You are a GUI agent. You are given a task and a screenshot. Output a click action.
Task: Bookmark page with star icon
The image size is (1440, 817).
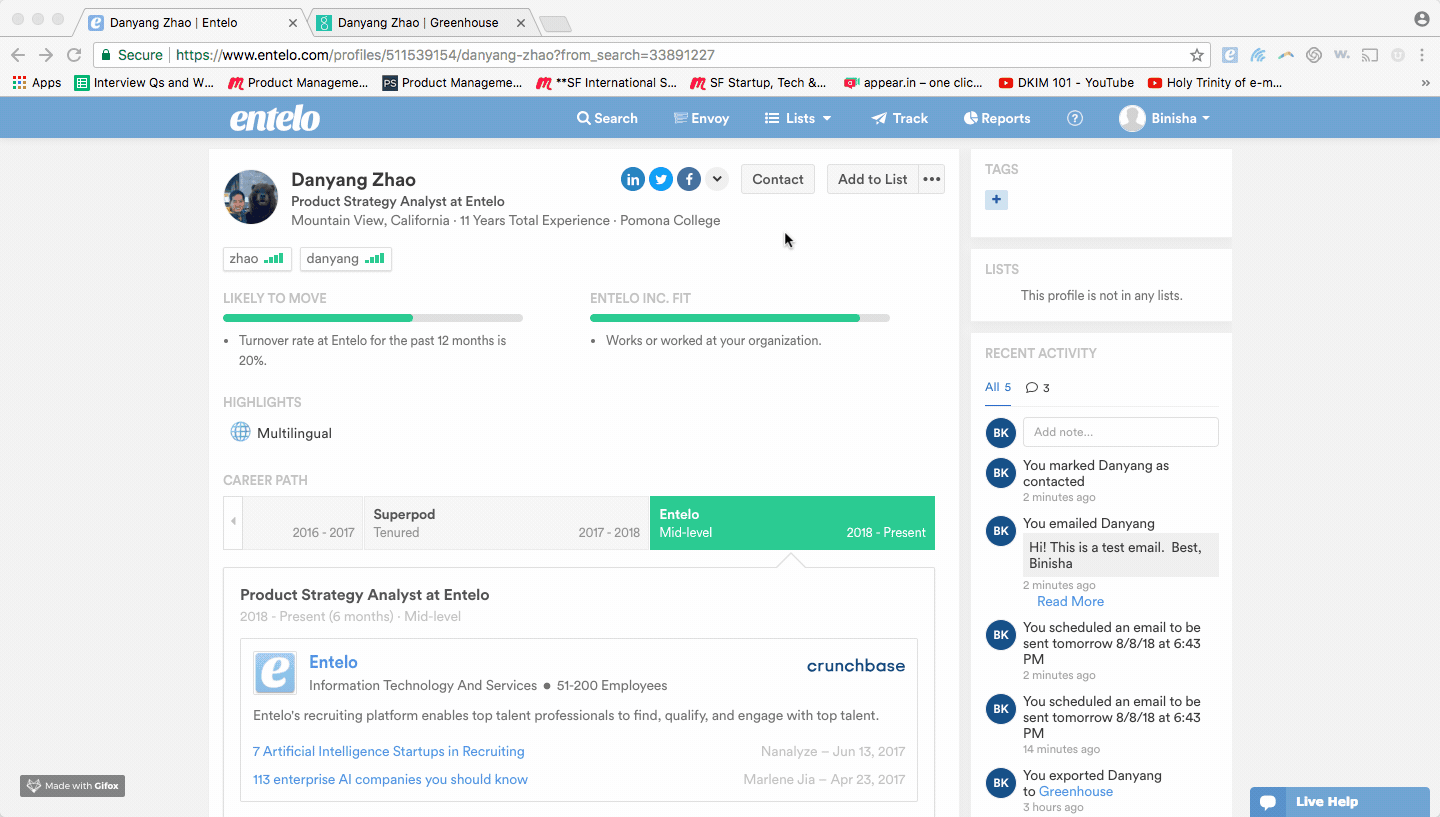[1196, 55]
